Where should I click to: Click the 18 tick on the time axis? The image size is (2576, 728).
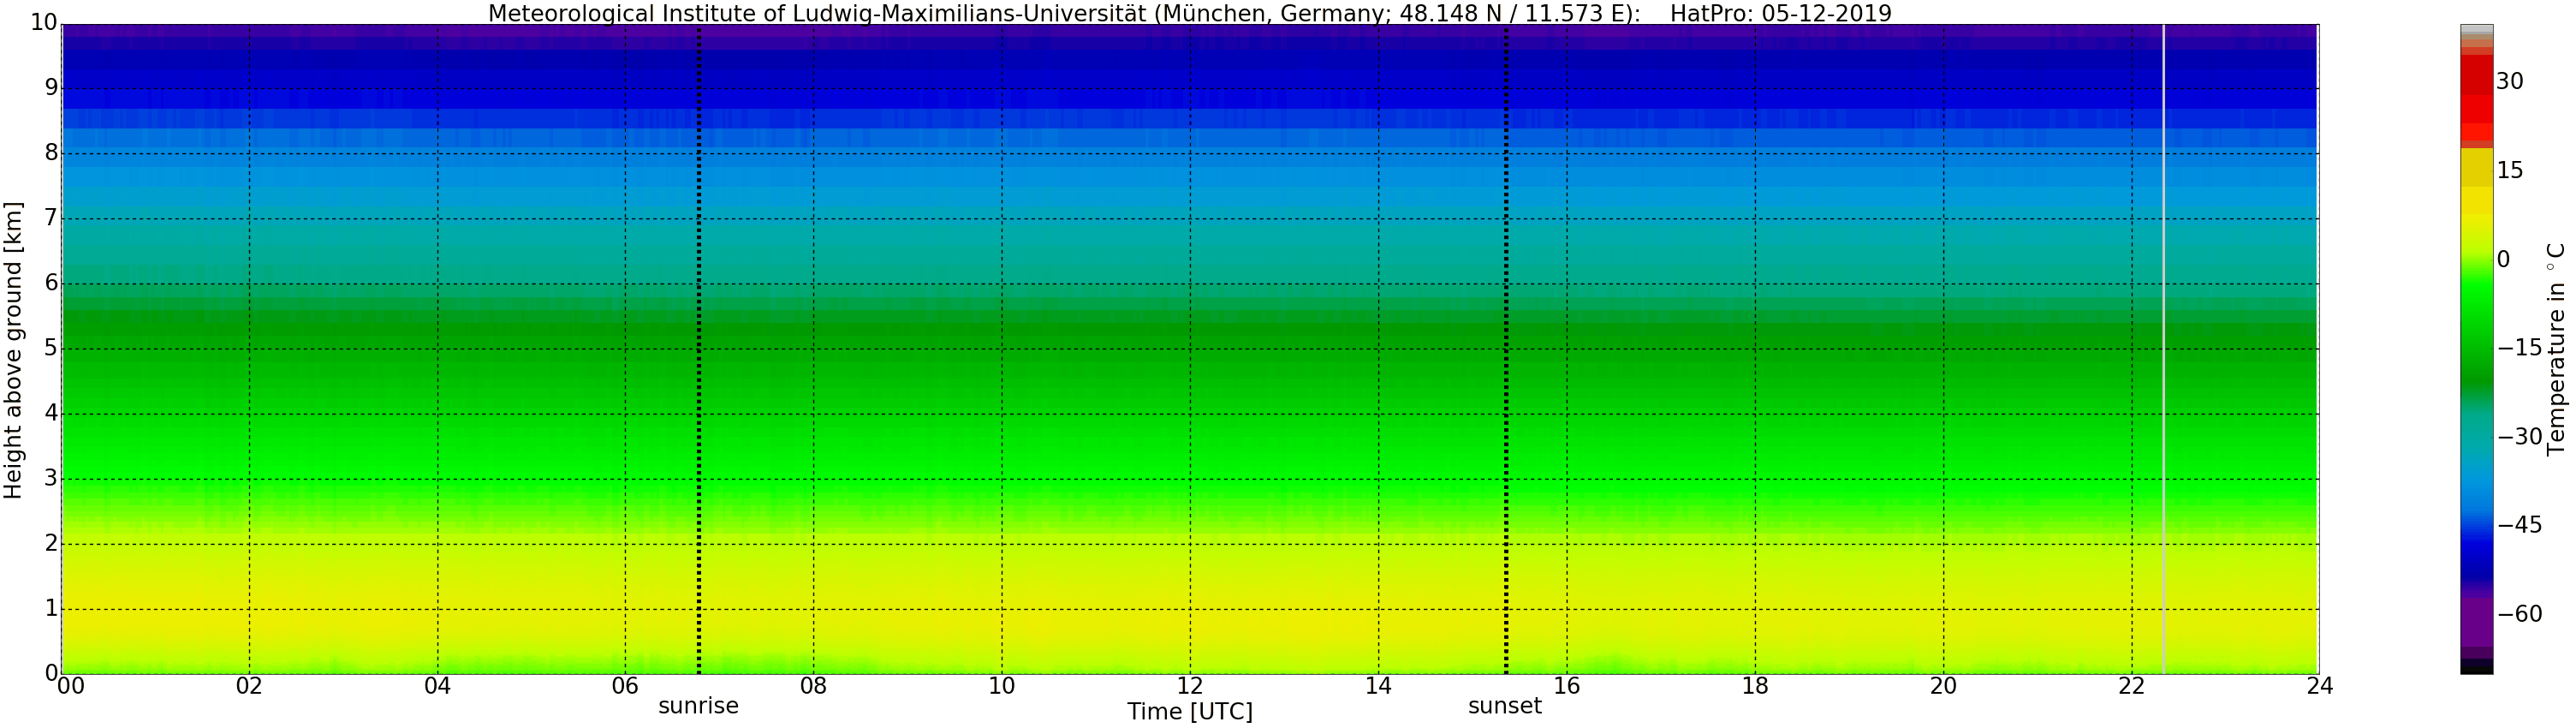pos(1755,686)
